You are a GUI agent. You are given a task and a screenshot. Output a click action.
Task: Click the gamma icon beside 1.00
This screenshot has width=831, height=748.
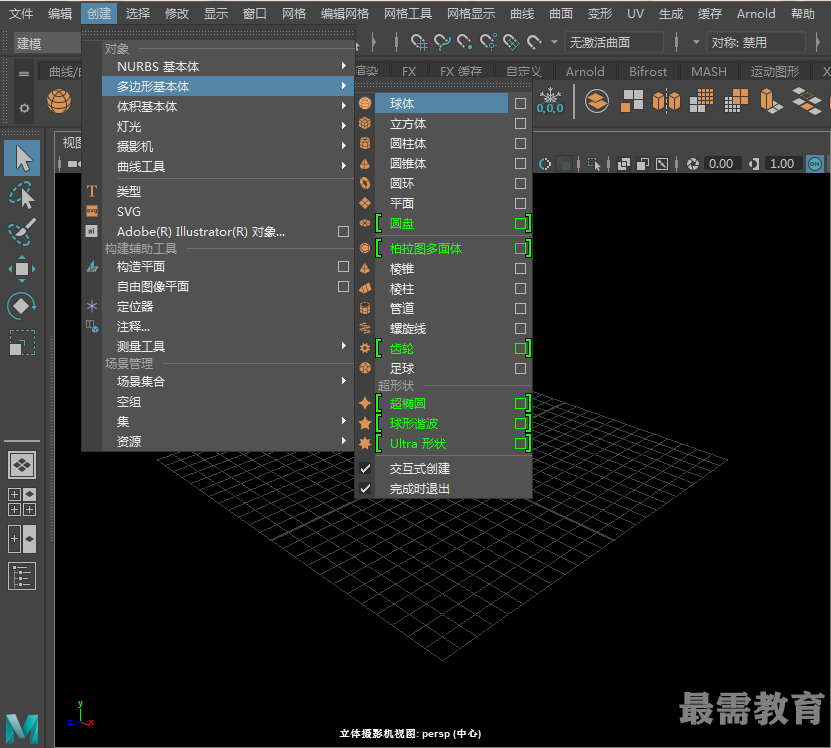(x=754, y=164)
